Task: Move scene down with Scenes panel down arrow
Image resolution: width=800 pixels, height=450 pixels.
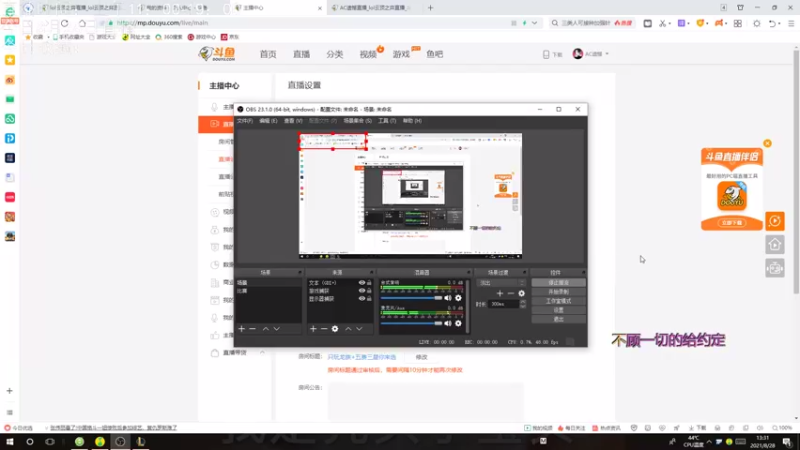Action: (x=277, y=329)
